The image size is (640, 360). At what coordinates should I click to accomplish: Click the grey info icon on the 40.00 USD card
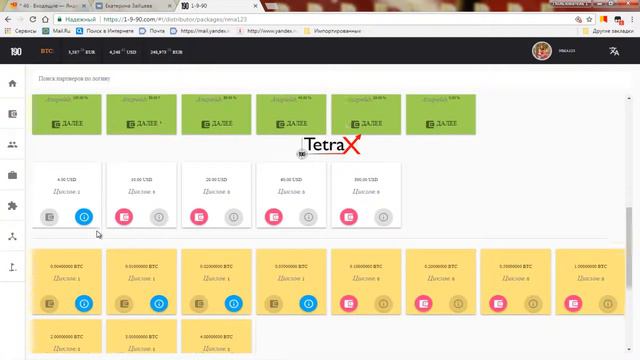308,217
